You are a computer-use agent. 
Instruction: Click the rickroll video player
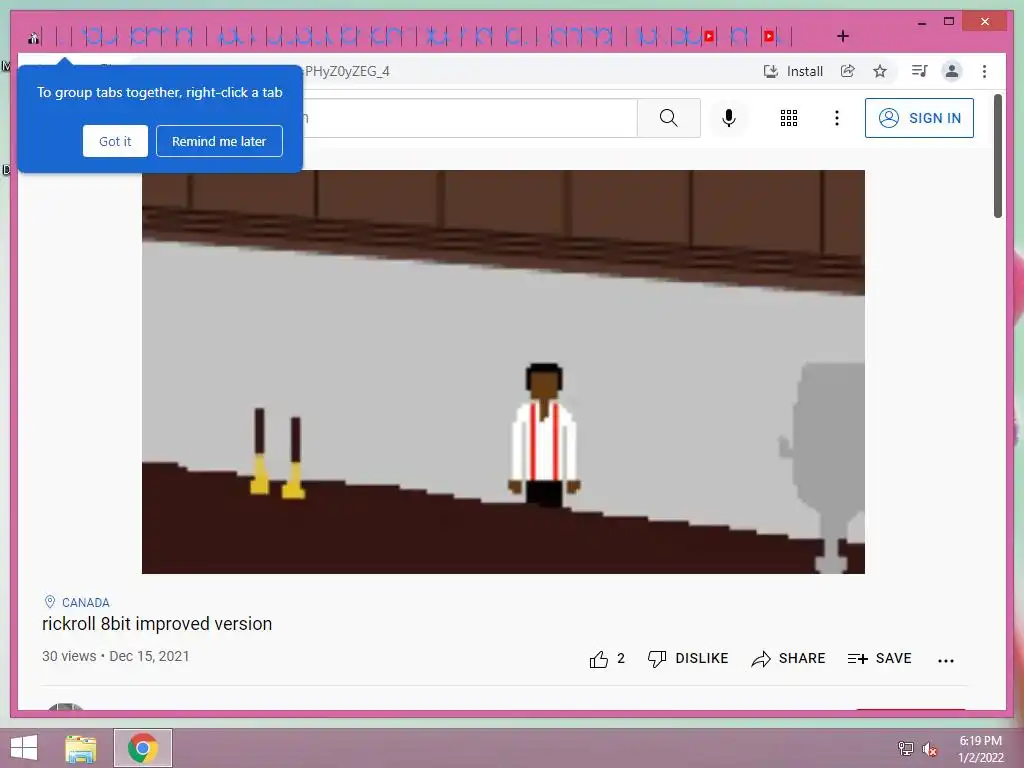[x=503, y=372]
